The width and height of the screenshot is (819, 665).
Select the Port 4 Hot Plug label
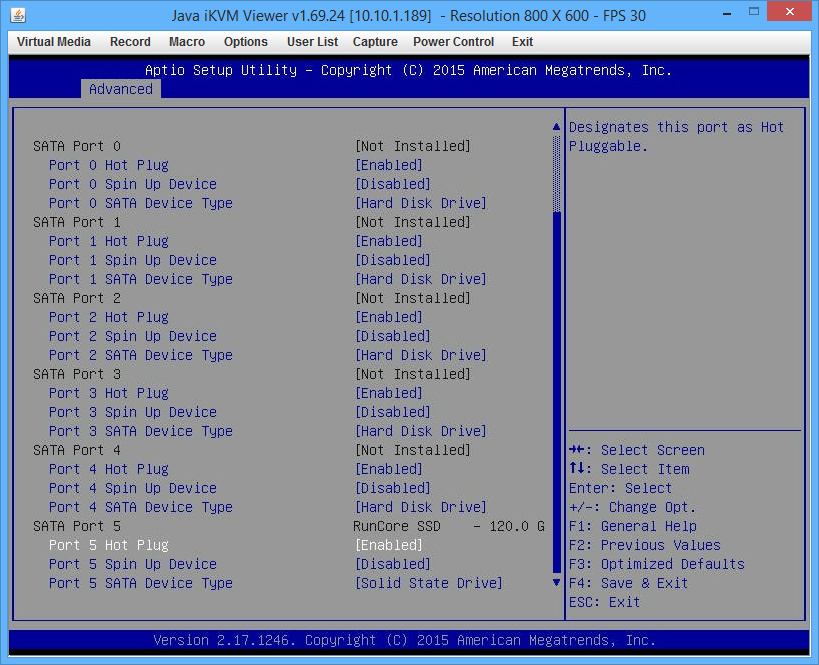coord(109,469)
